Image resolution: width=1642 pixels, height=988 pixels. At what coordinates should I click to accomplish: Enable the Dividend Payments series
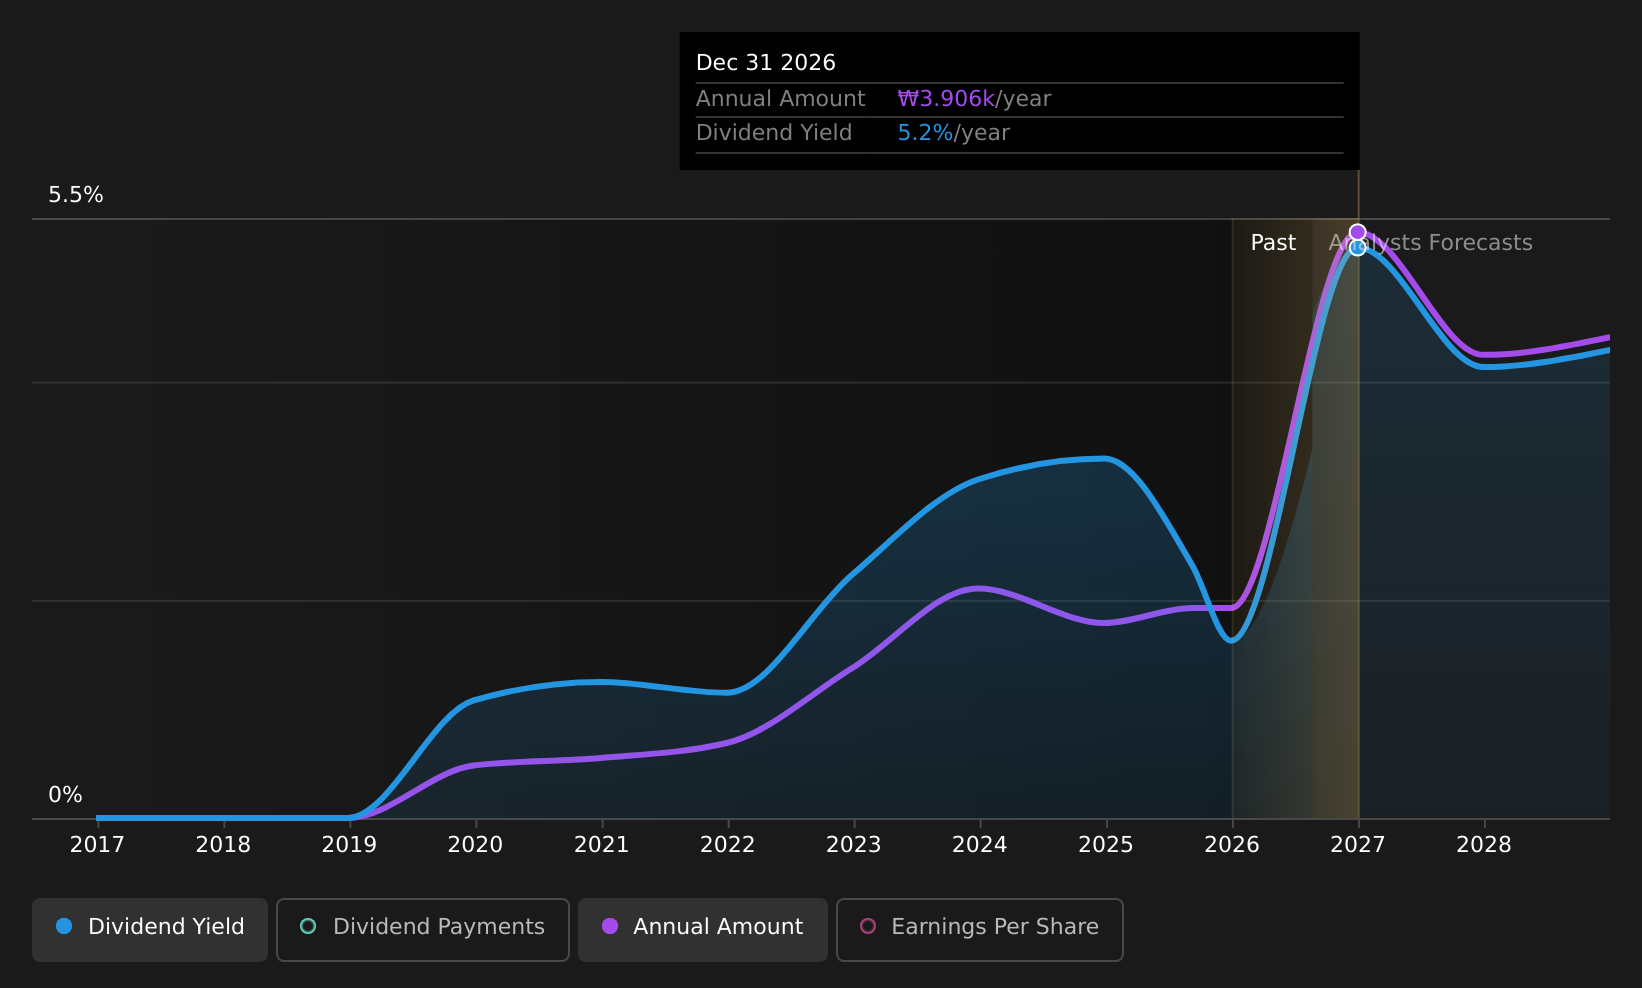(x=423, y=929)
